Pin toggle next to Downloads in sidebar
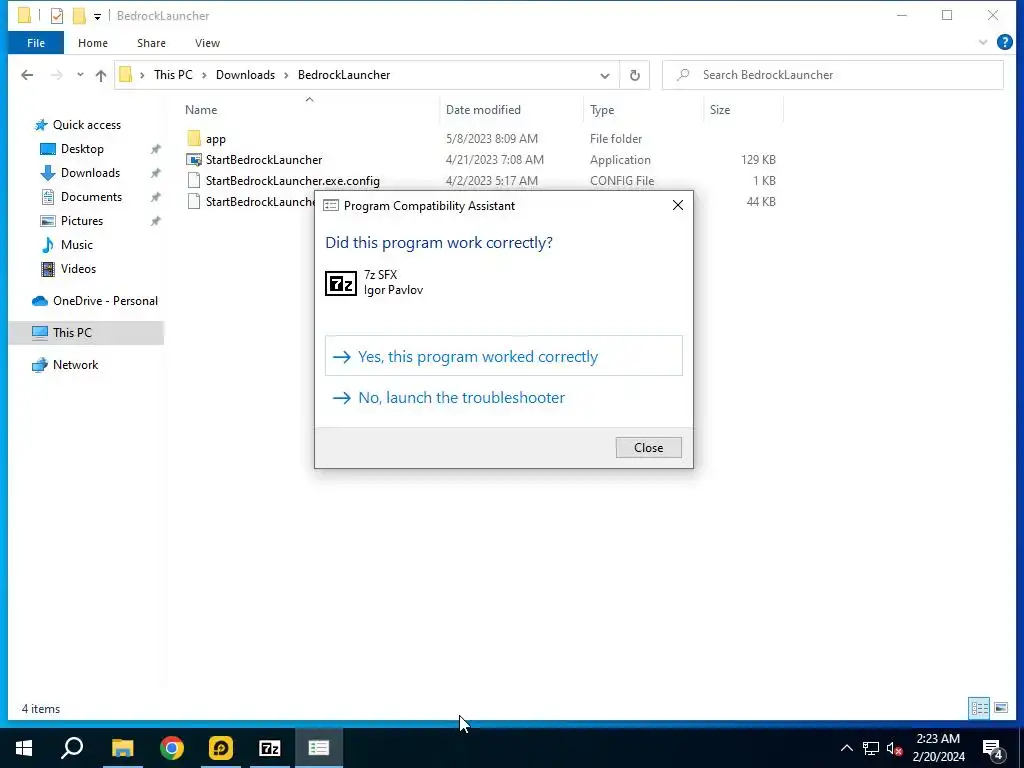Image resolution: width=1024 pixels, height=768 pixels. pyautogui.click(x=155, y=174)
